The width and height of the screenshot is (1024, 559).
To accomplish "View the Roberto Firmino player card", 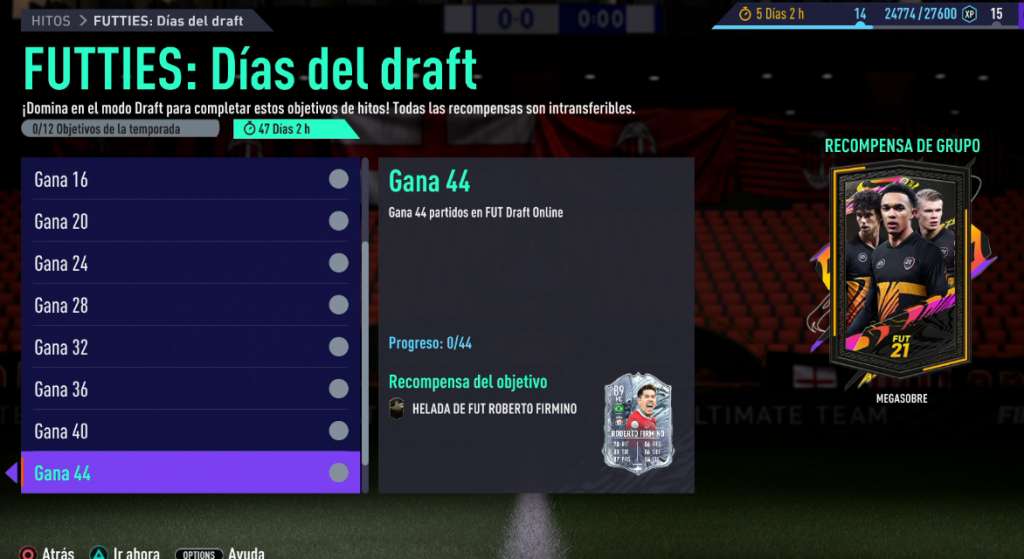I will click(637, 424).
